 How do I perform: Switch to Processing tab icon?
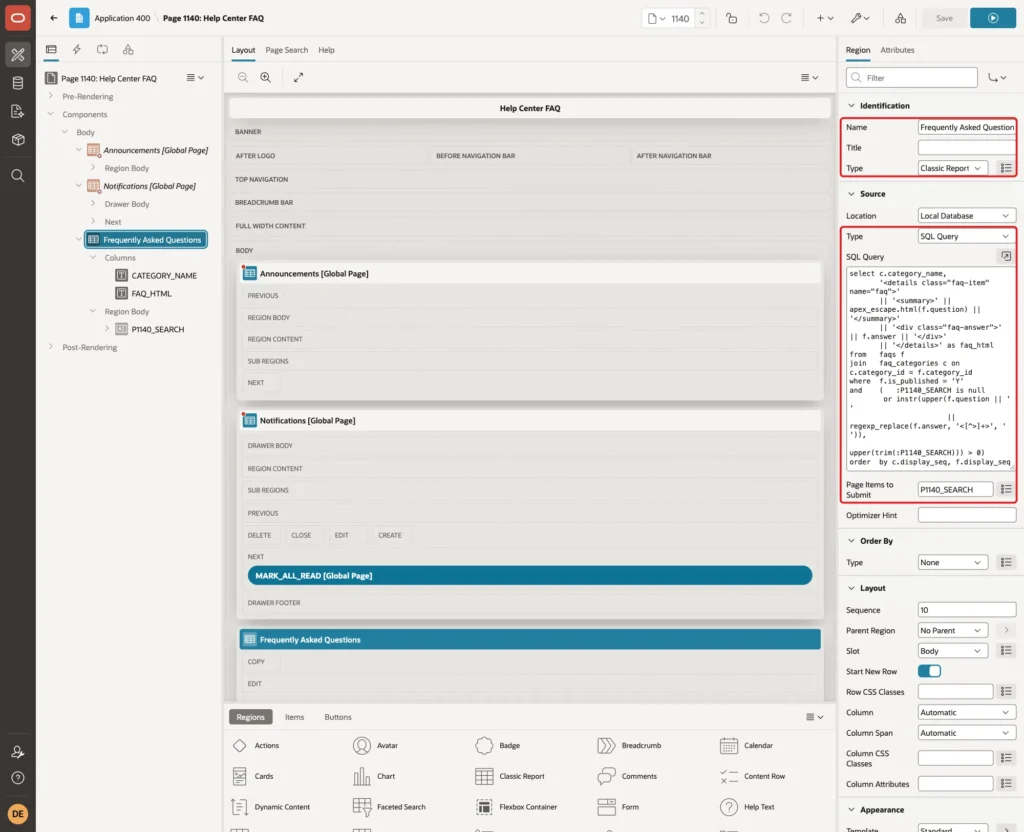pyautogui.click(x=102, y=50)
